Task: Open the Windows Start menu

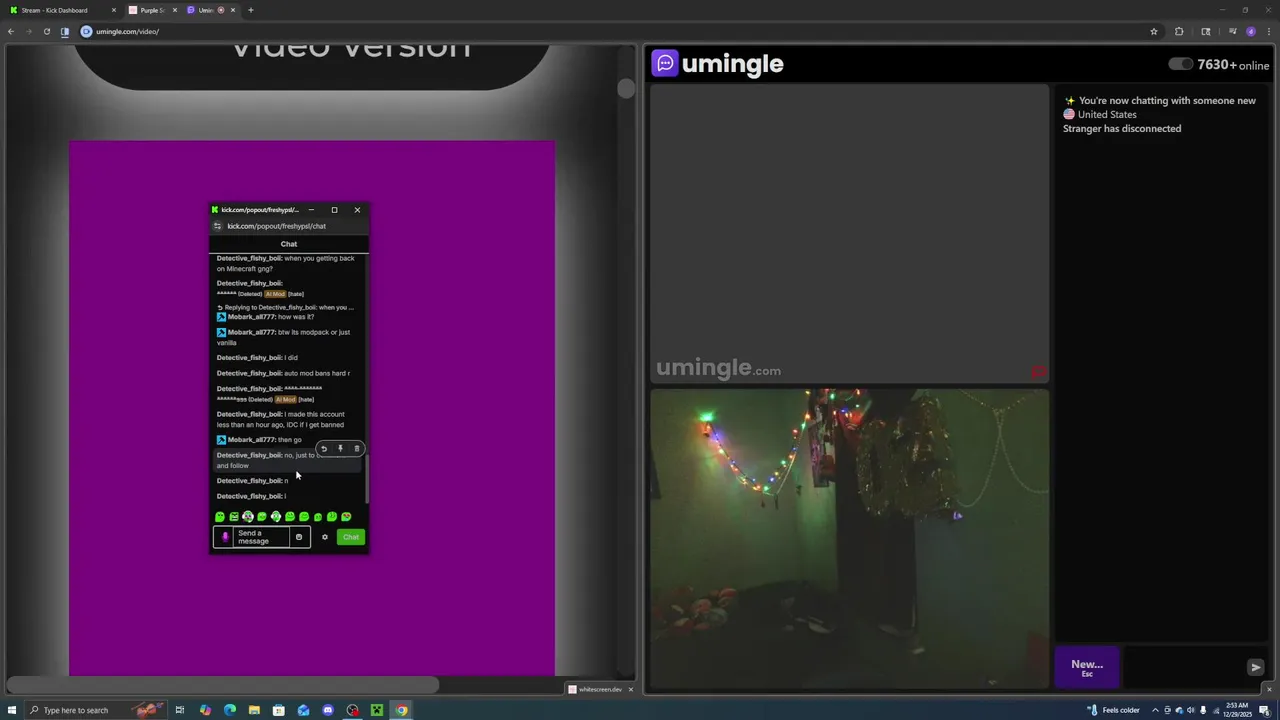Action: (12, 710)
